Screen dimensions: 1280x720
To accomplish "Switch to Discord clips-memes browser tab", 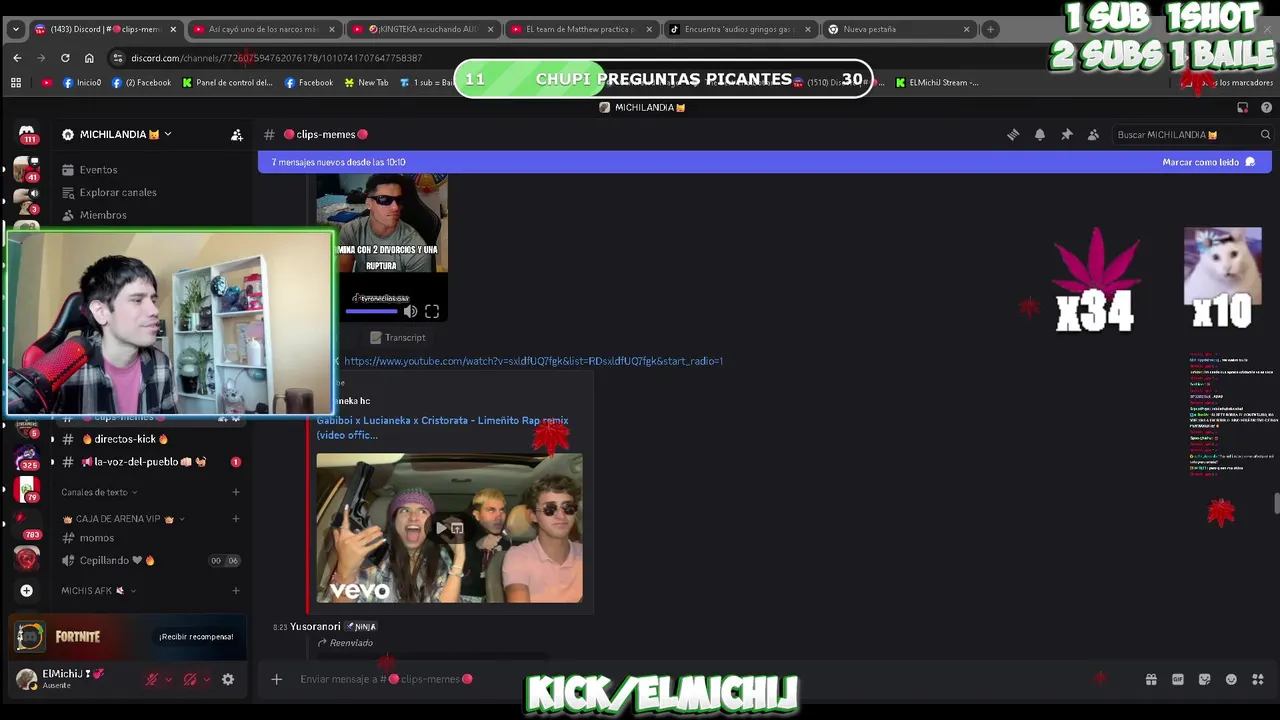I will pos(105,29).
